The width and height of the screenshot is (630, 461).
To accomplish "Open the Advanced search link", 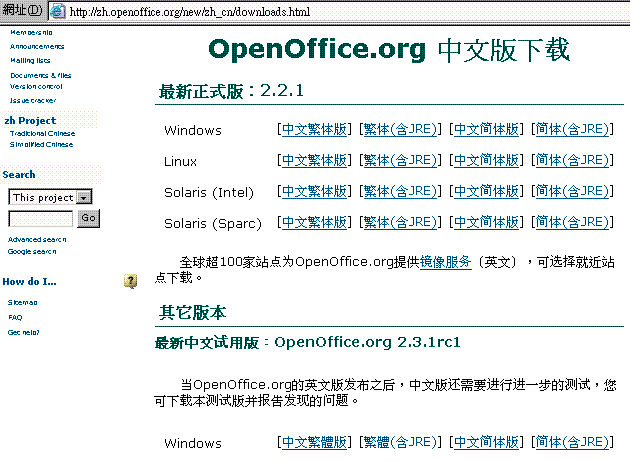I will coord(37,240).
